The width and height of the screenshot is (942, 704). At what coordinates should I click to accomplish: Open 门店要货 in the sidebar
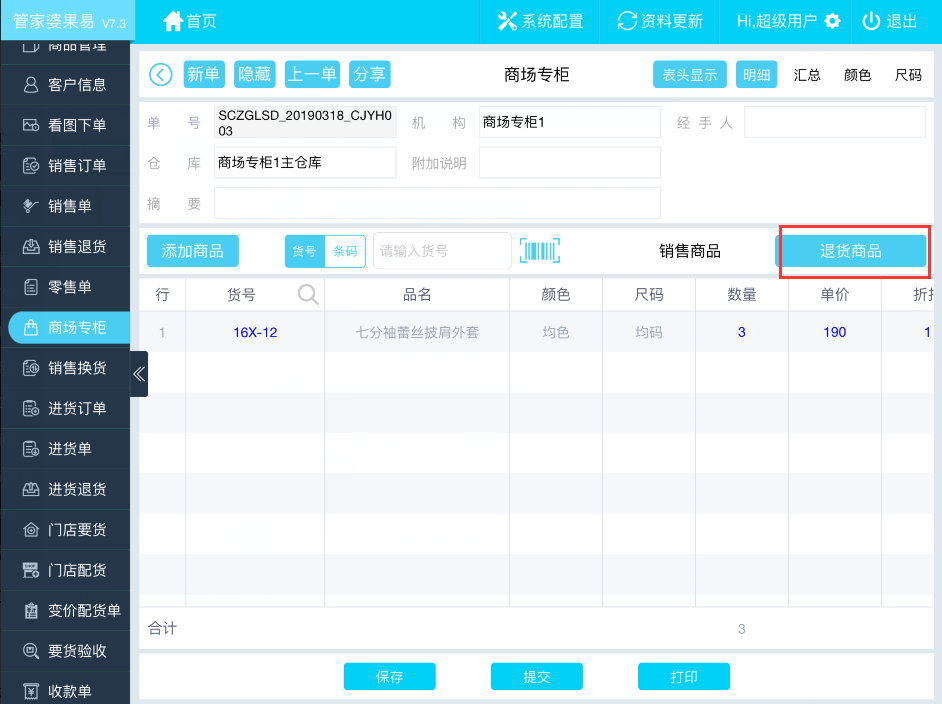65,530
